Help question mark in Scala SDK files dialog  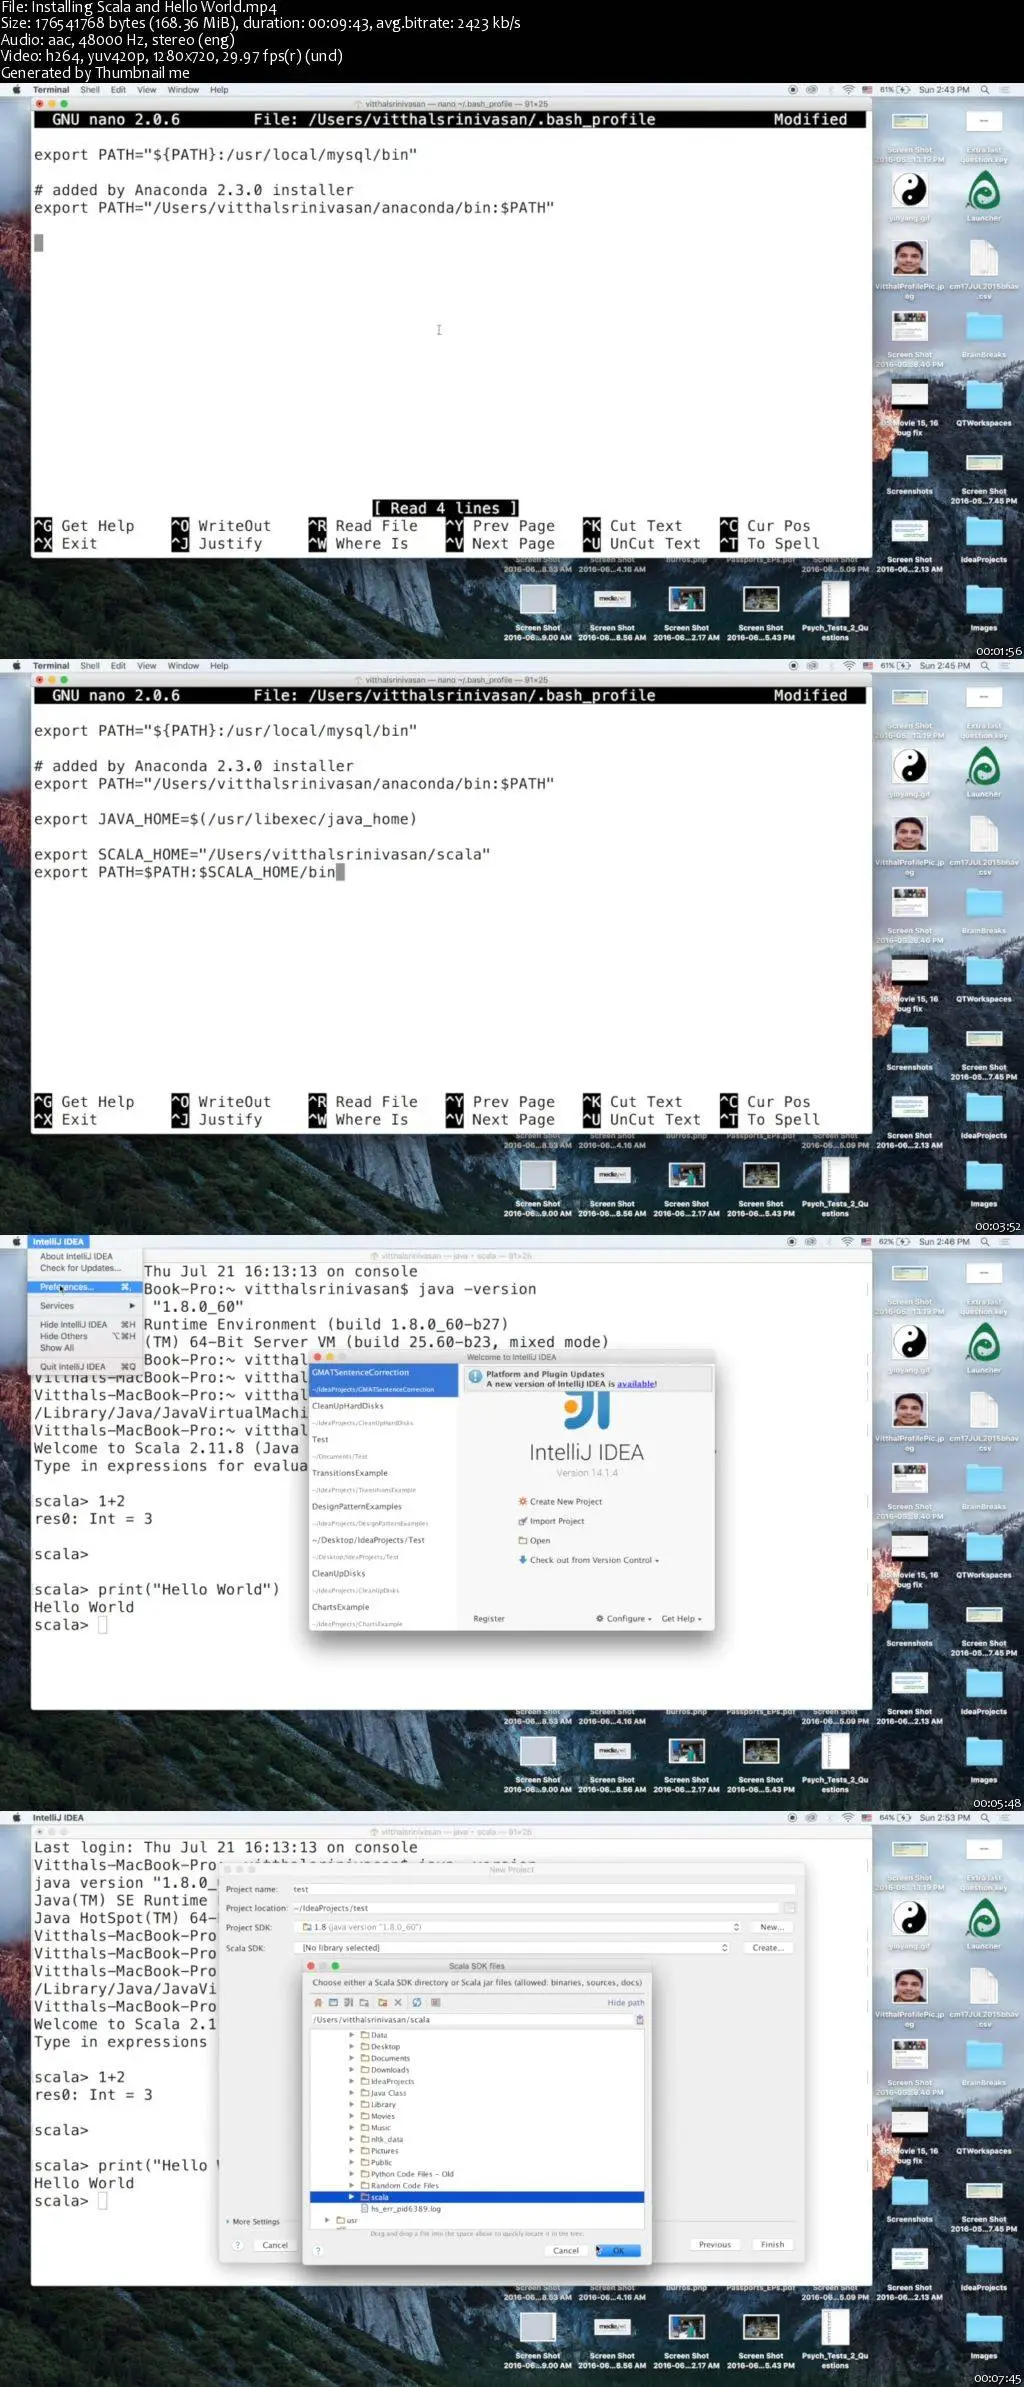[318, 2251]
